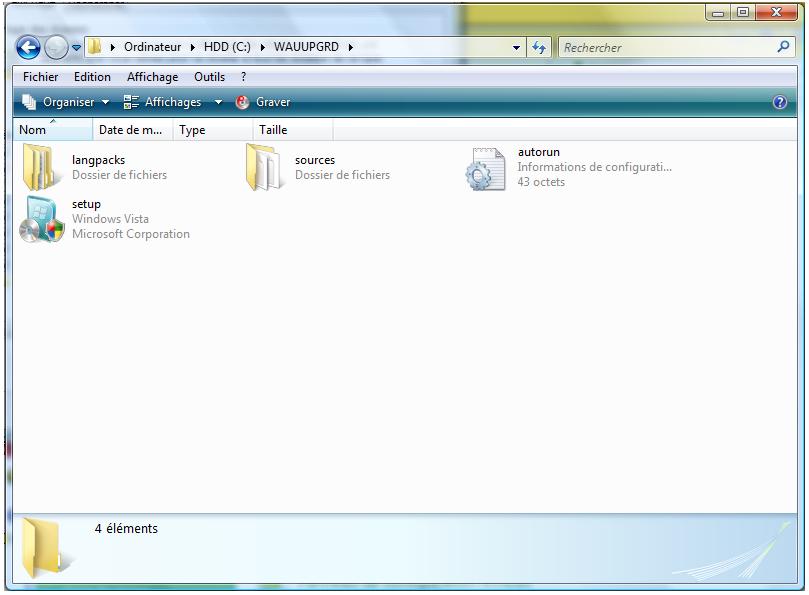Screen dimensions: 809x595
Task: Sort by the Taille column header
Action: (x=273, y=130)
